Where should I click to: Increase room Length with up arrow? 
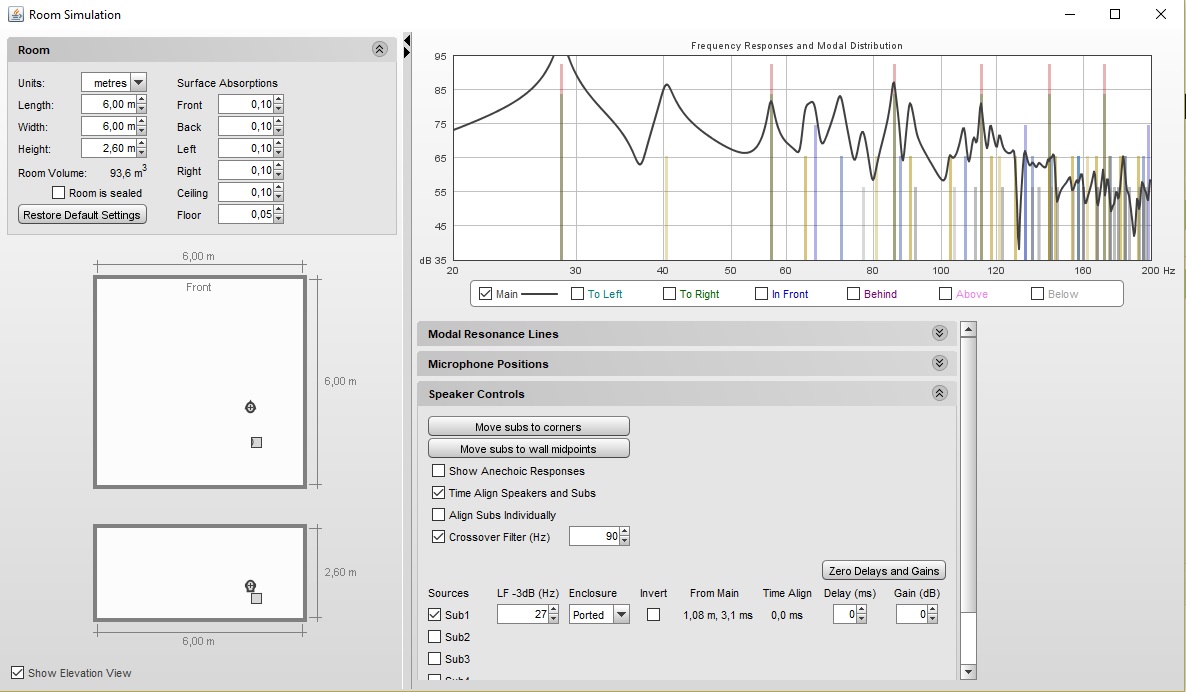coord(141,100)
